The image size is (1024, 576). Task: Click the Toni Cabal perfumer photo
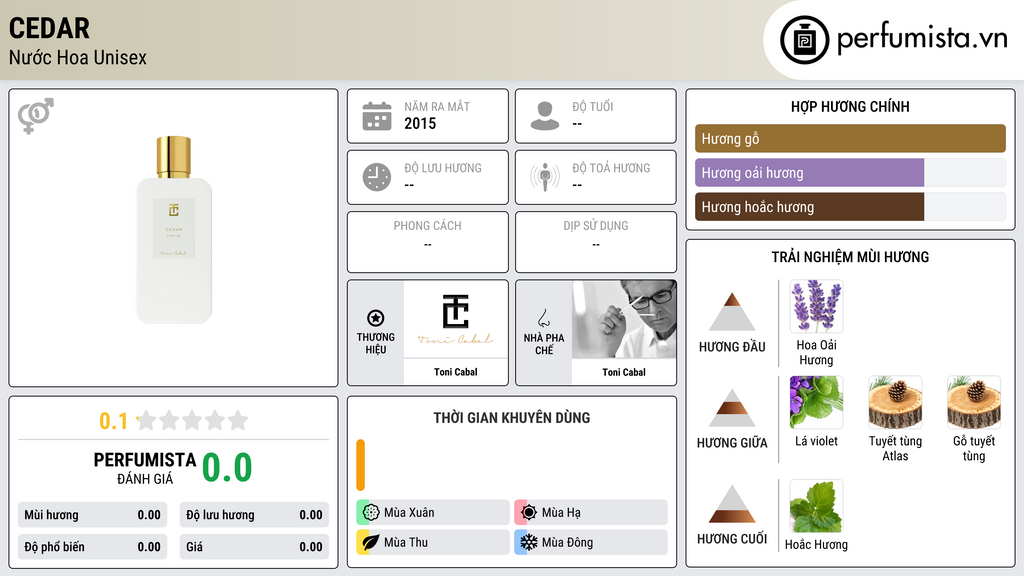pos(624,319)
